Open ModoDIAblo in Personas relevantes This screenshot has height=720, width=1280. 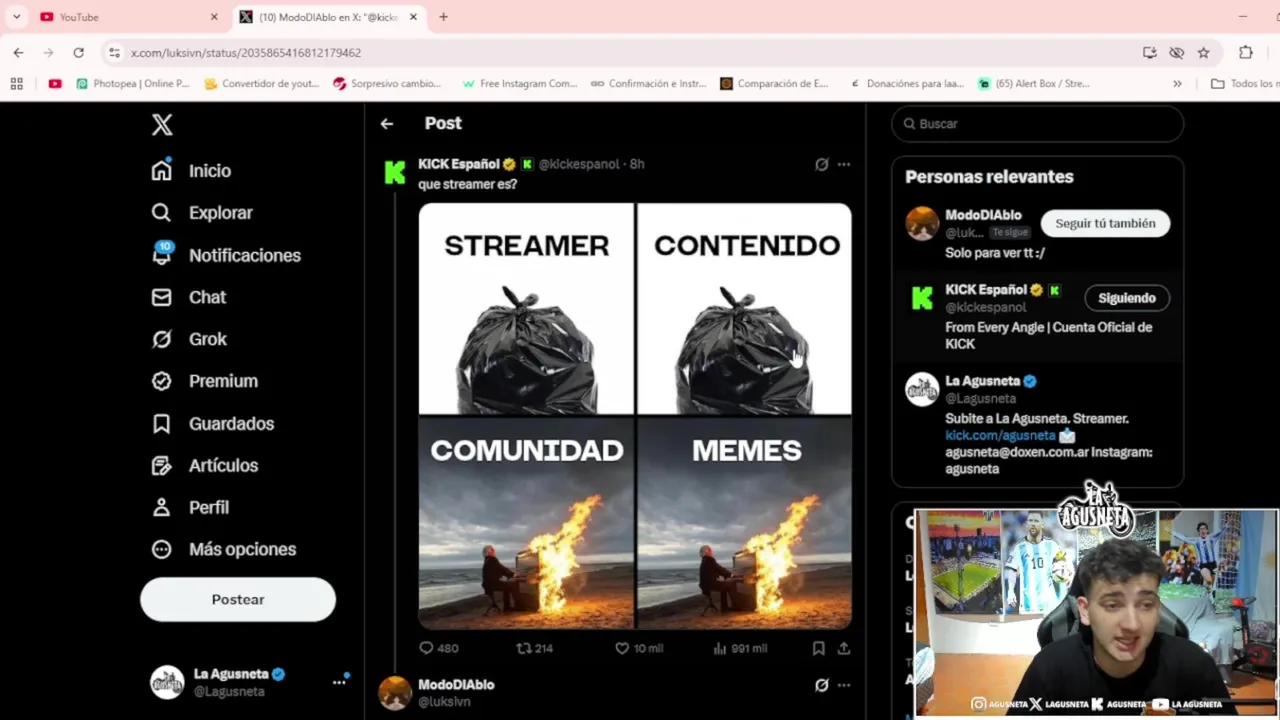tap(983, 215)
